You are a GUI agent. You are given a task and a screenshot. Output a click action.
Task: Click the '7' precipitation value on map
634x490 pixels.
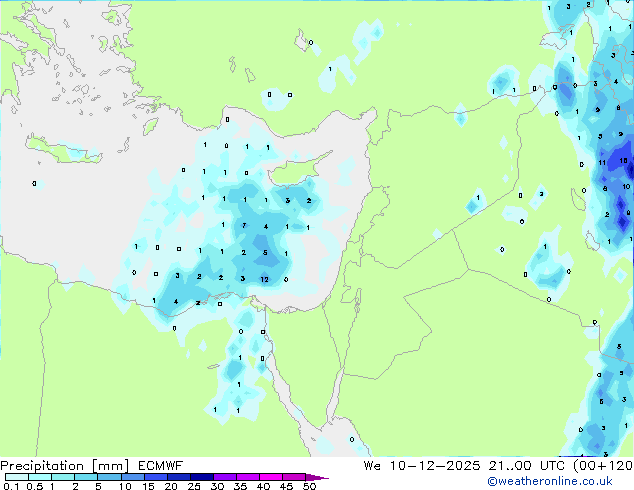click(244, 226)
